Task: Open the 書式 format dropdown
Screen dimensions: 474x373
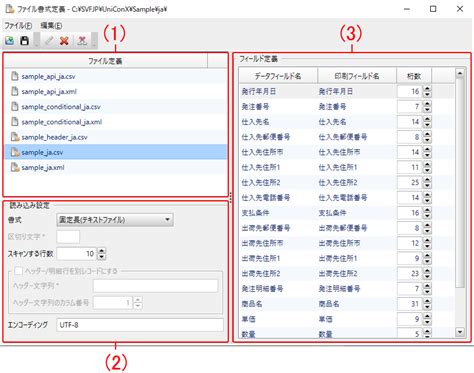Action: coord(115,220)
